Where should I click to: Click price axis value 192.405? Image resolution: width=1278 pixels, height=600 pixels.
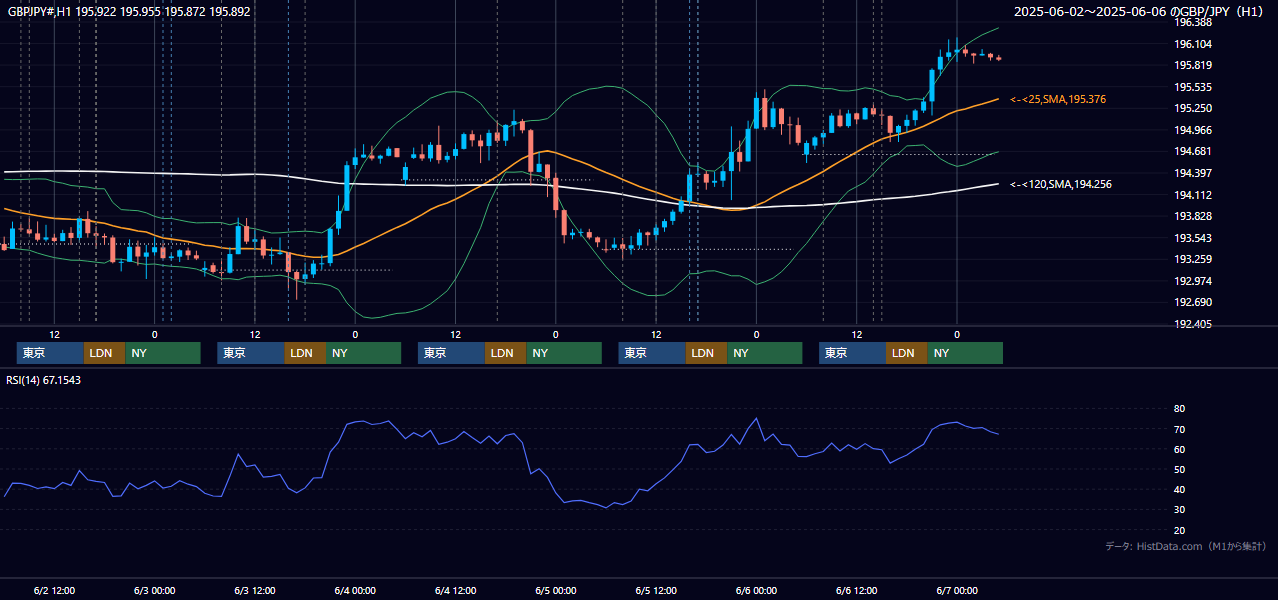(1193, 324)
